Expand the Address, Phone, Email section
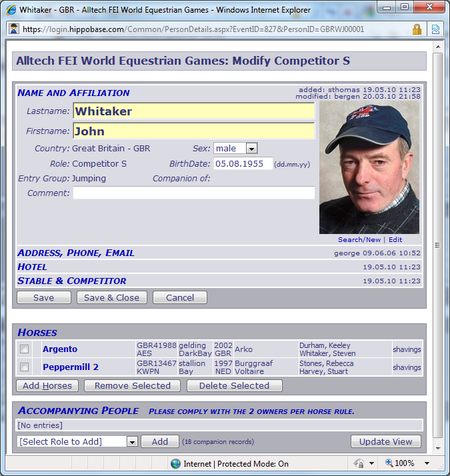Viewport: 450px width, 476px height. pyautogui.click(x=76, y=253)
